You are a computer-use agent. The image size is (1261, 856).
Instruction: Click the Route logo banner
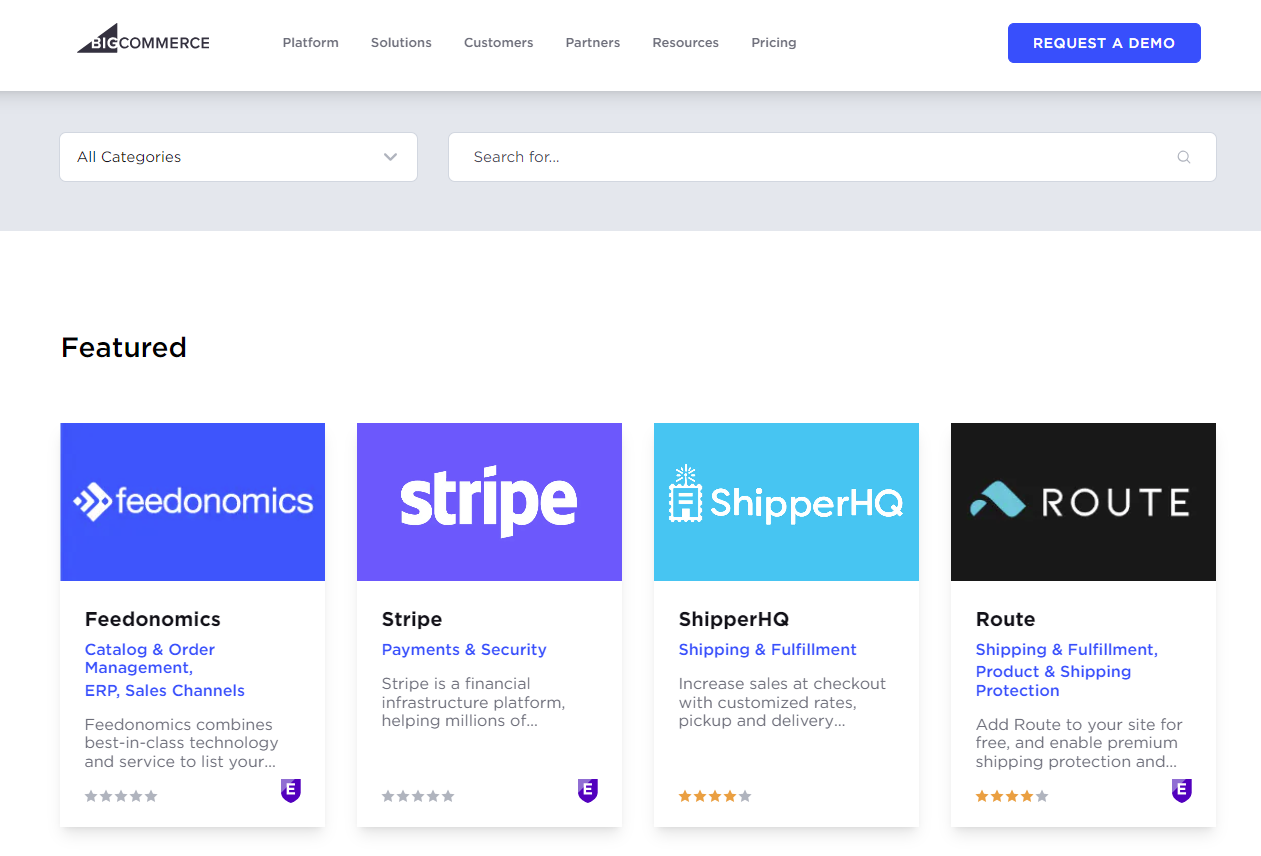pos(1084,502)
